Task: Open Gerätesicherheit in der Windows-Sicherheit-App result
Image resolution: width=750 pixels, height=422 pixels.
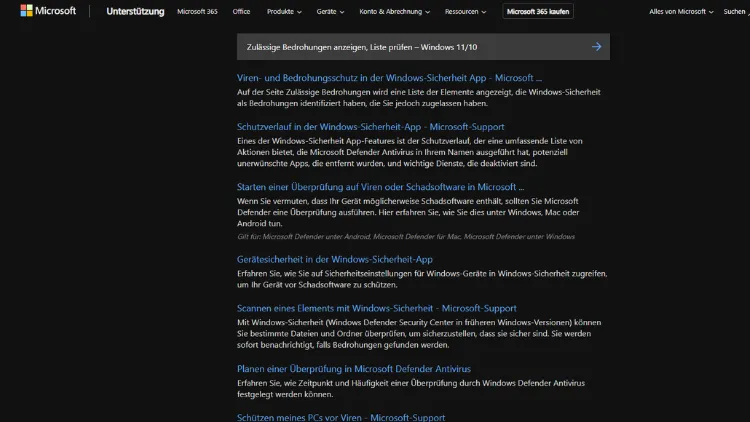Action: tap(335, 259)
